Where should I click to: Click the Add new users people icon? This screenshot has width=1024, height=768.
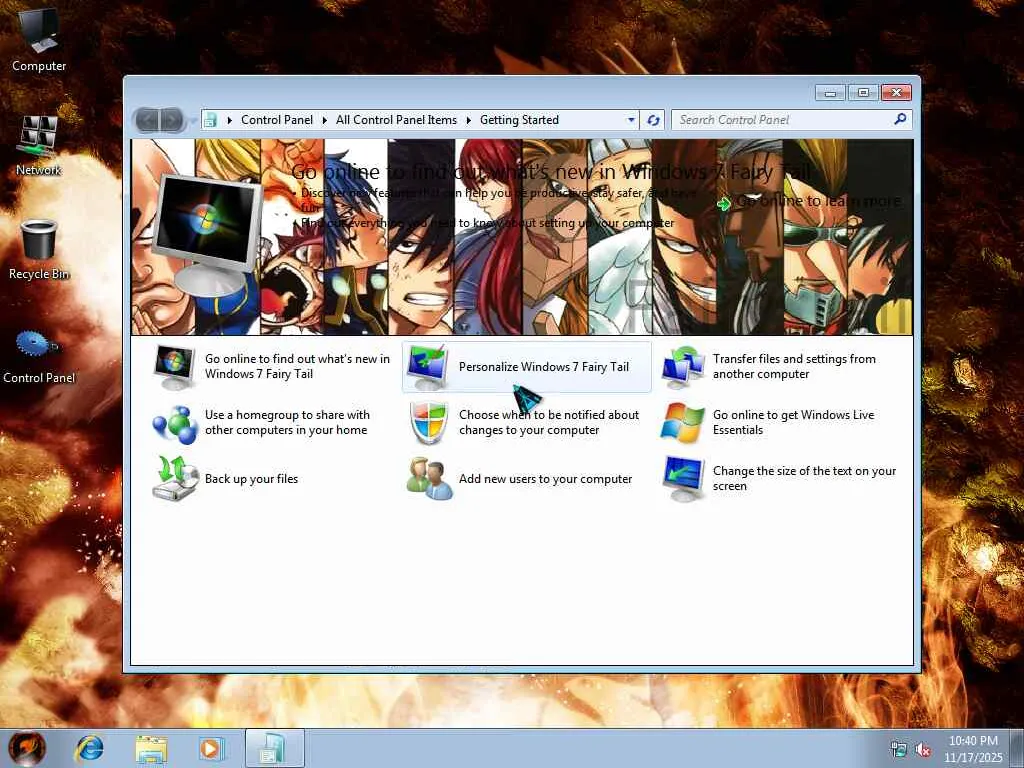click(428, 479)
